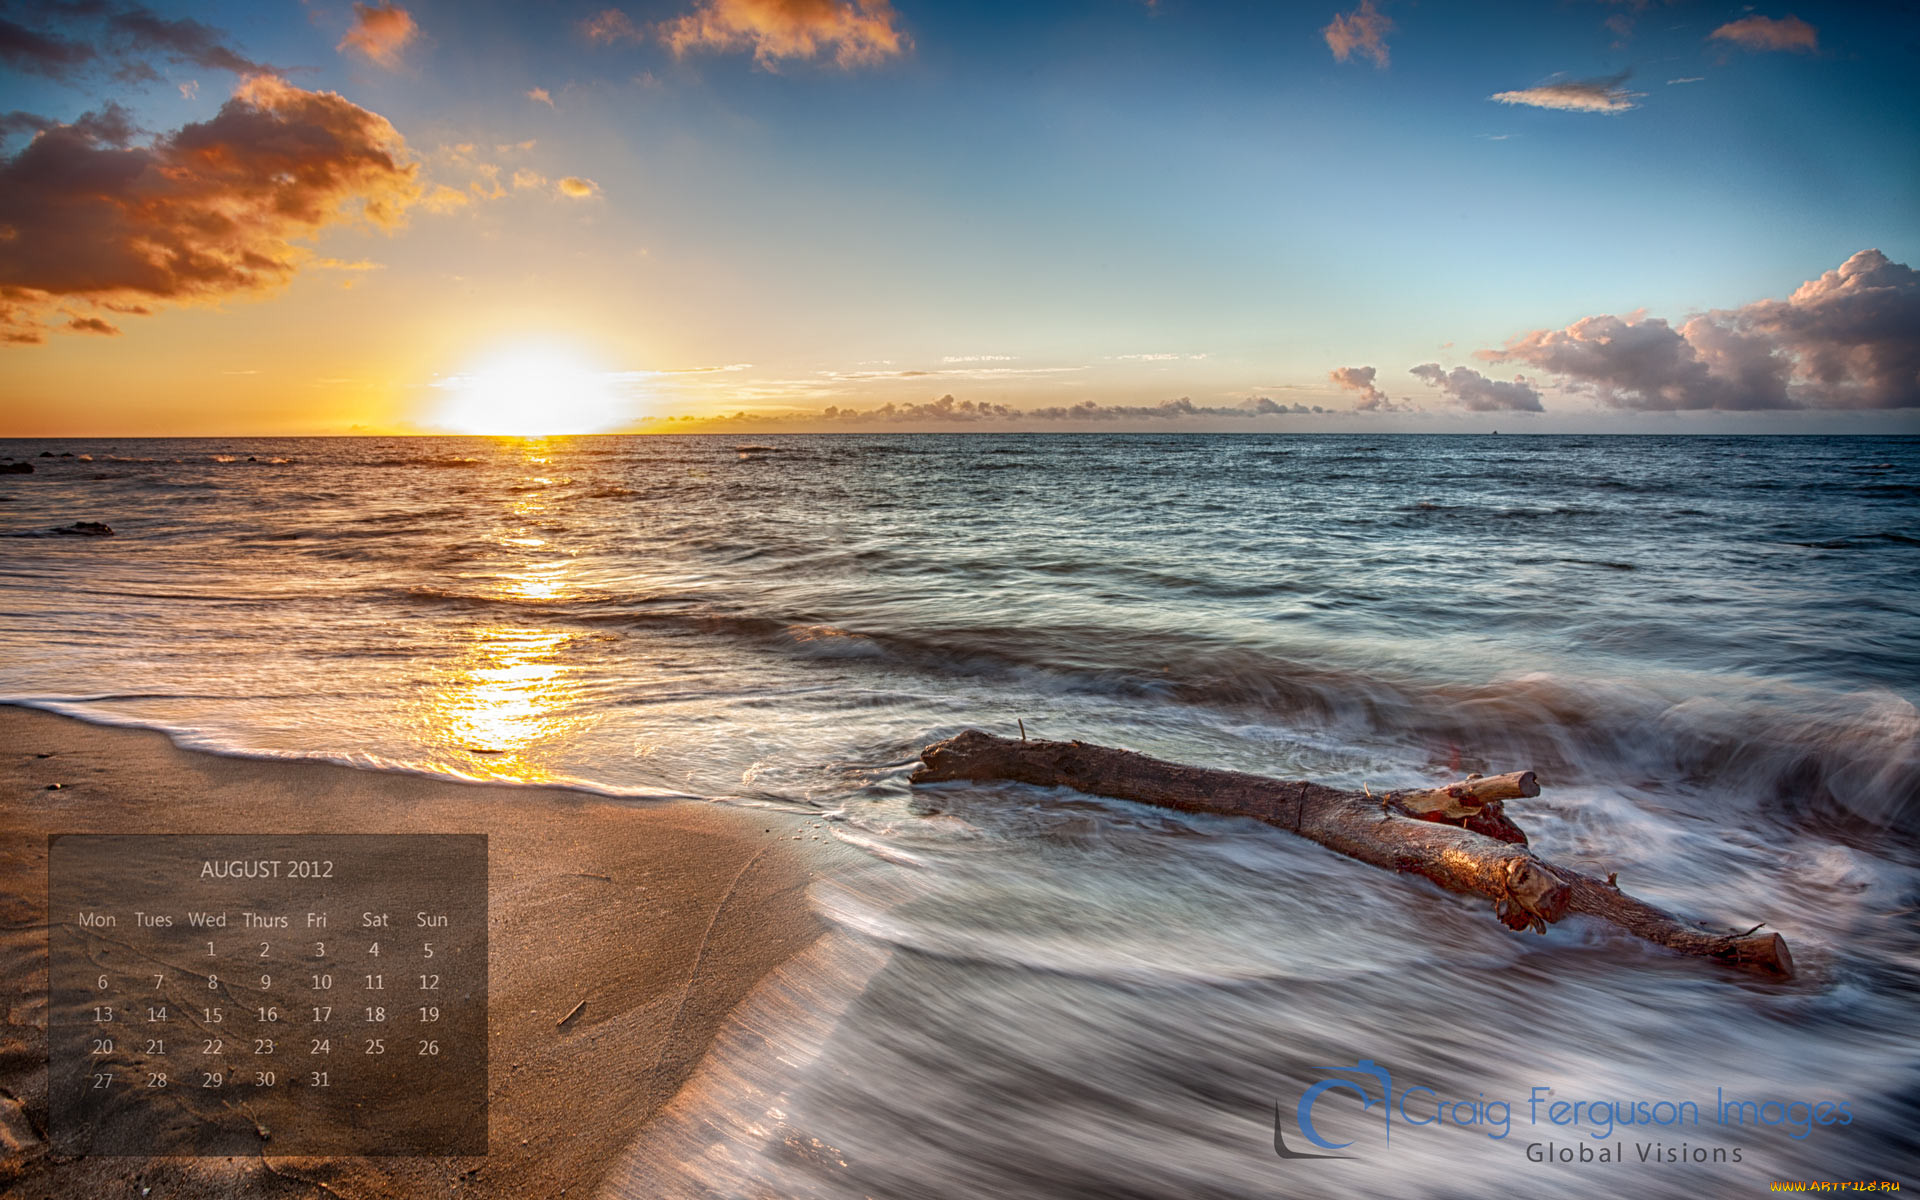Select the 'Wed' column header
Viewport: 1920px width, 1200px height.
click(x=207, y=919)
